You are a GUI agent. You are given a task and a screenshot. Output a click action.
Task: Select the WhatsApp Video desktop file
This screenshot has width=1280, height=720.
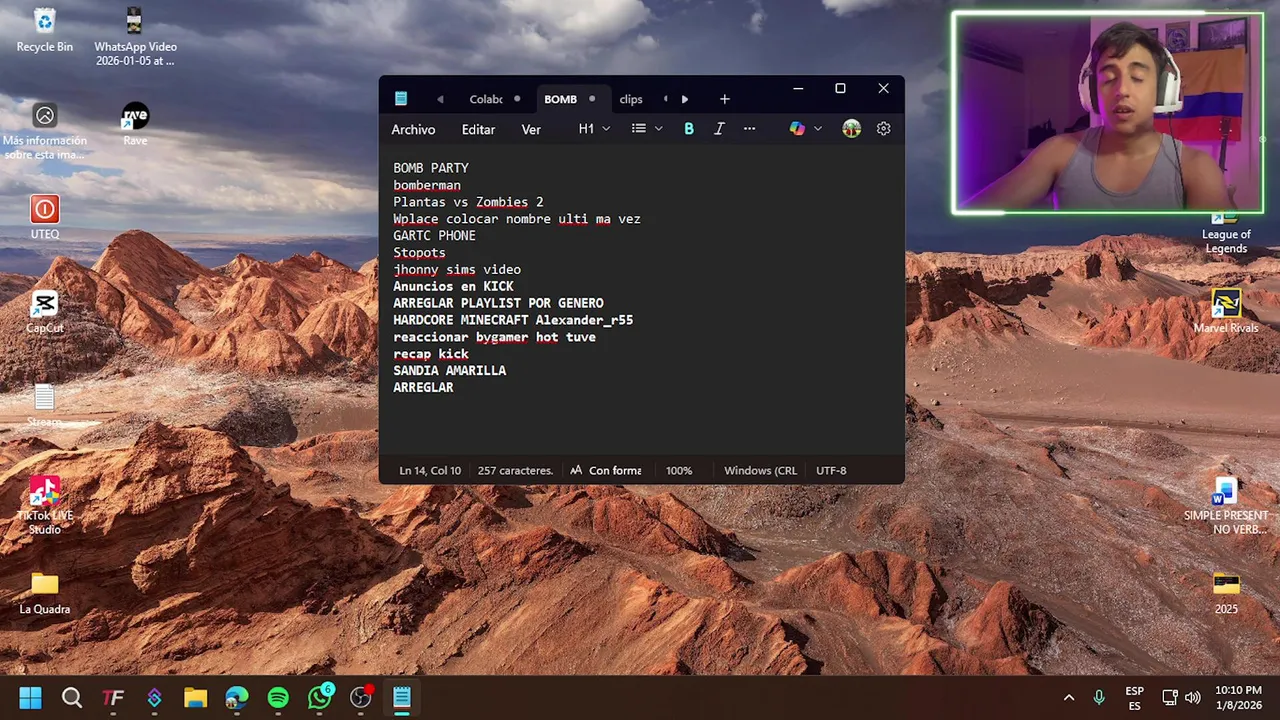tap(135, 37)
